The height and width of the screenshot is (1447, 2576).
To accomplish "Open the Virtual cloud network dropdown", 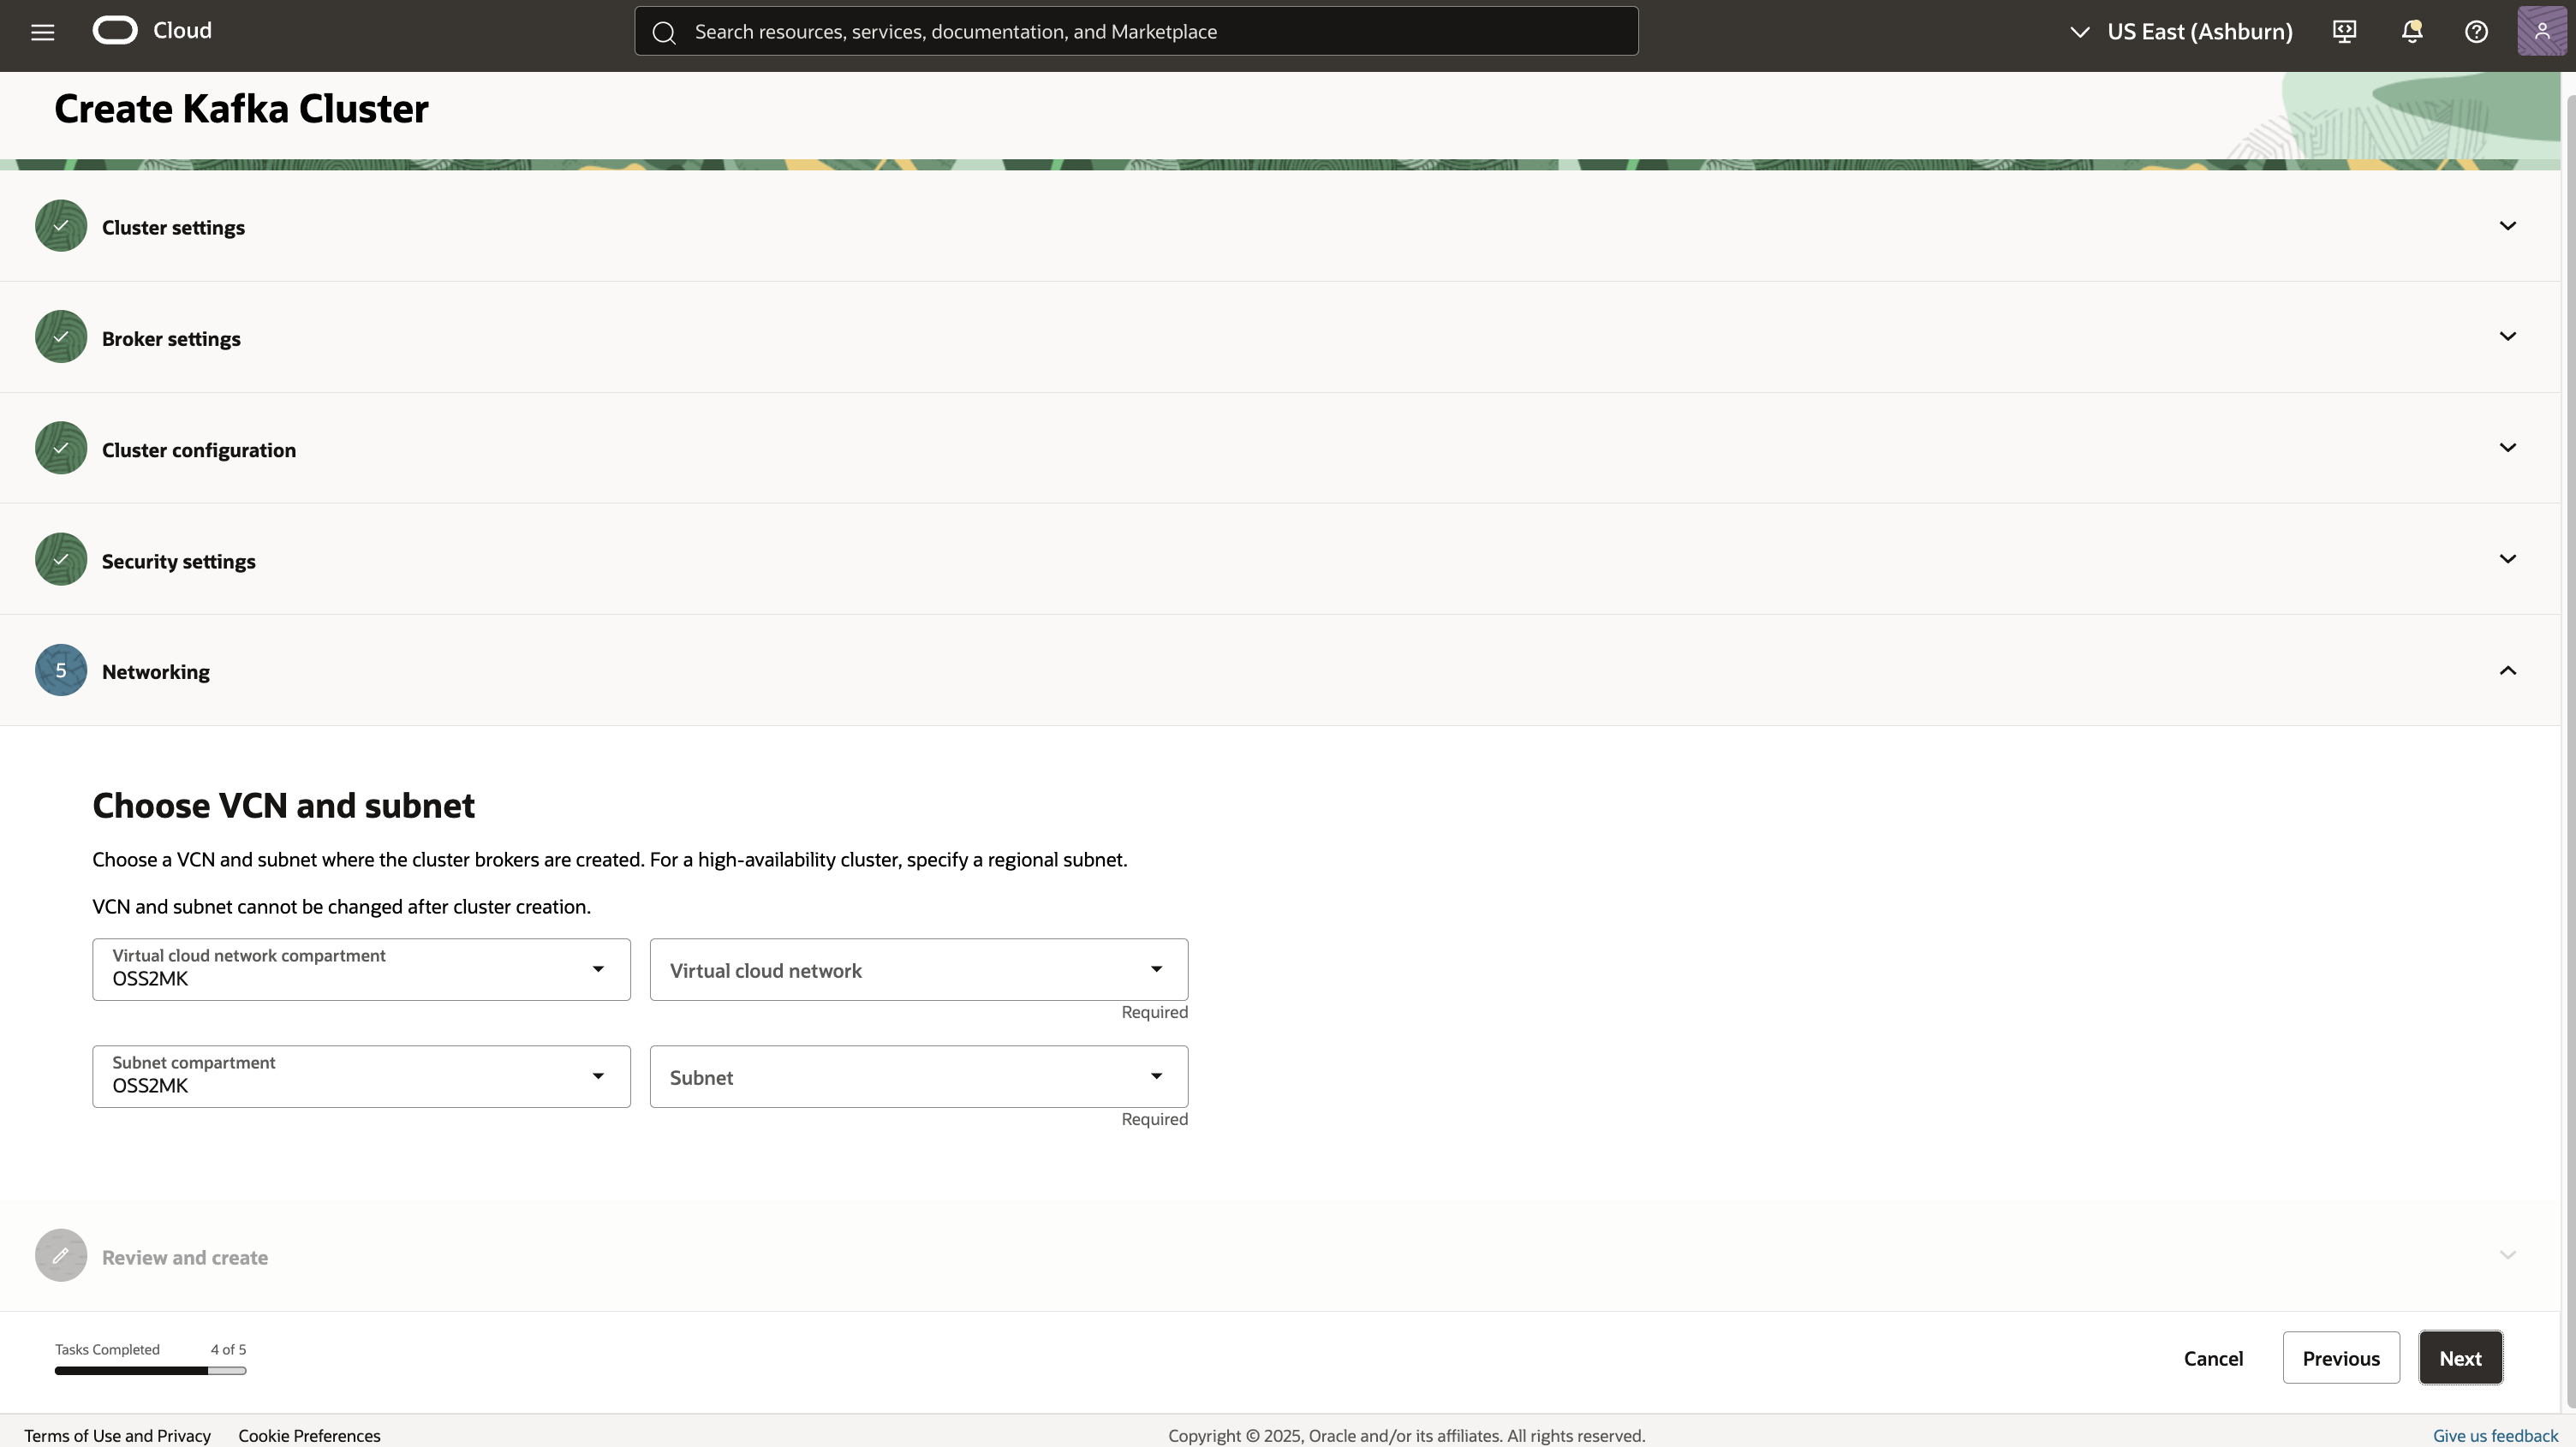I will [x=918, y=969].
